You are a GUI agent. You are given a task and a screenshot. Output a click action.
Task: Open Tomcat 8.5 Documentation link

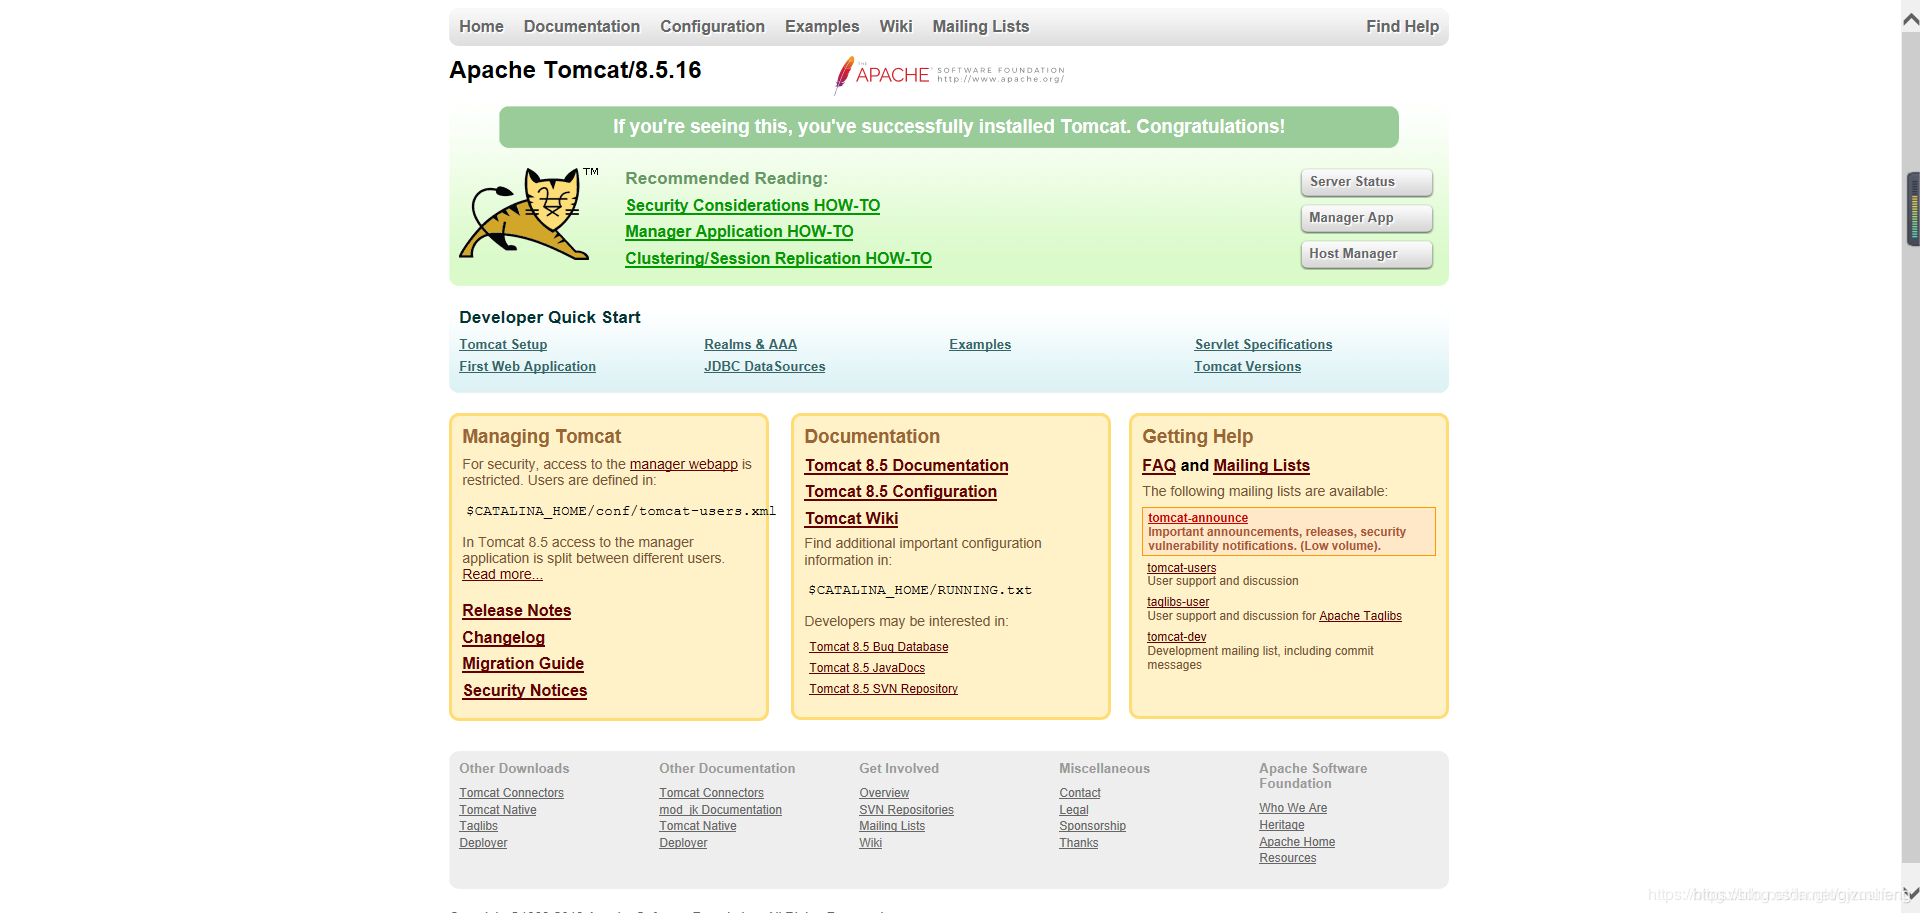pyautogui.click(x=906, y=466)
